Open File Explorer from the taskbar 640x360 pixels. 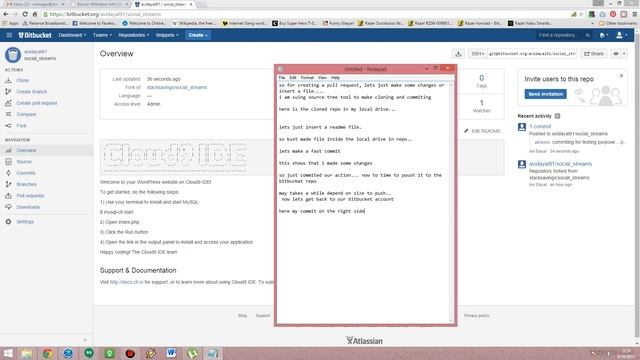pyautogui.click(x=27, y=353)
